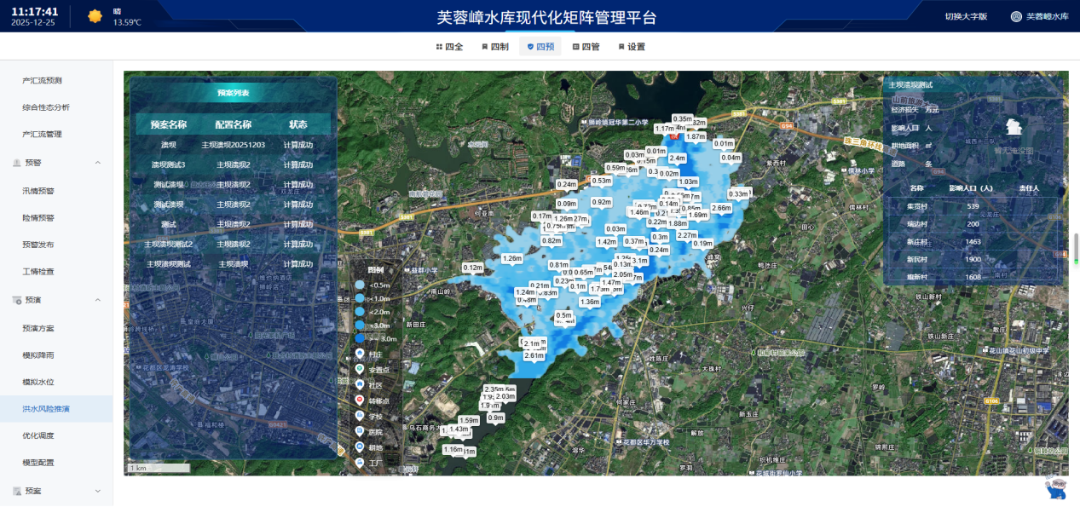Collapse the 预演 sidebar section
Viewport: 1080px width, 507px height.
[97, 300]
